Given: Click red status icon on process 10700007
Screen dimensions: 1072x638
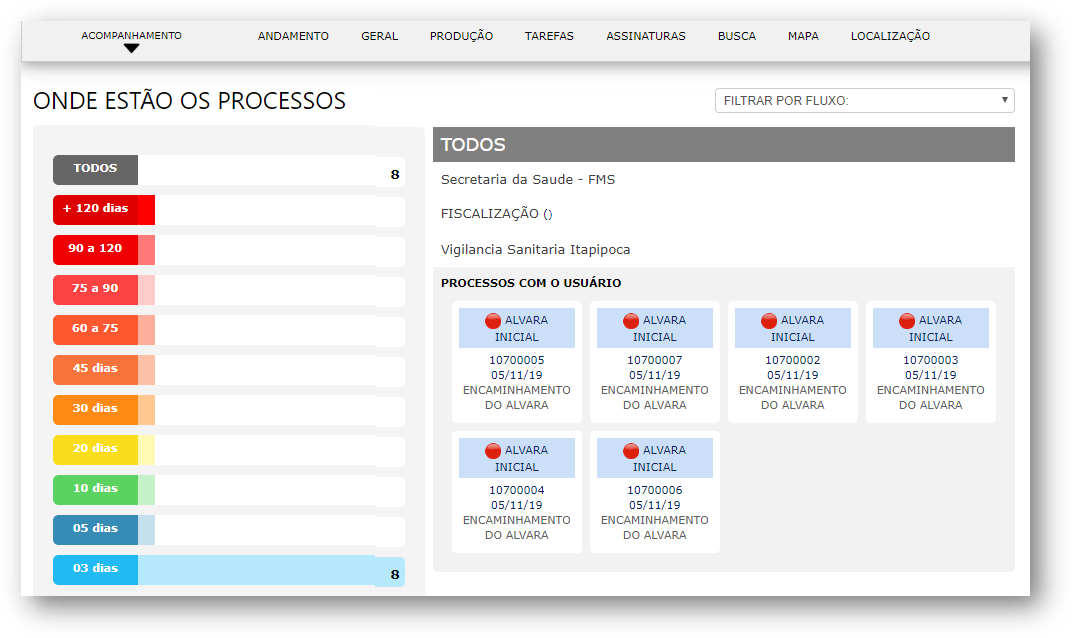Looking at the screenshot, I should pos(631,321).
